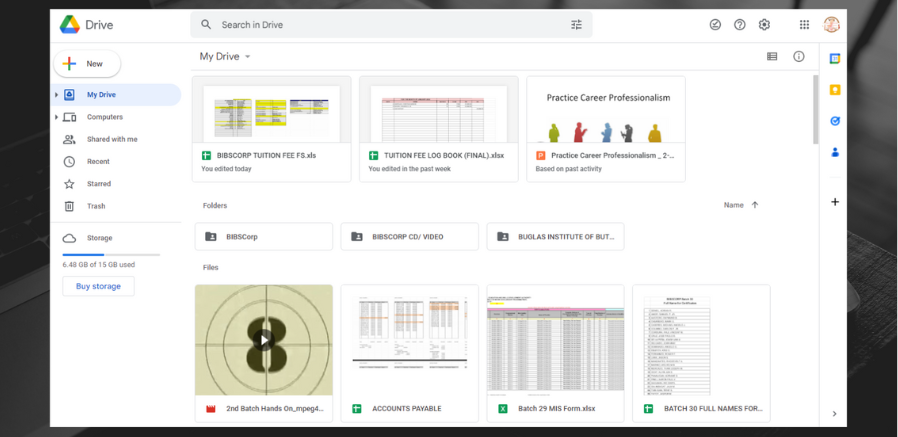Open Google Tasks side panel

pyautogui.click(x=835, y=121)
